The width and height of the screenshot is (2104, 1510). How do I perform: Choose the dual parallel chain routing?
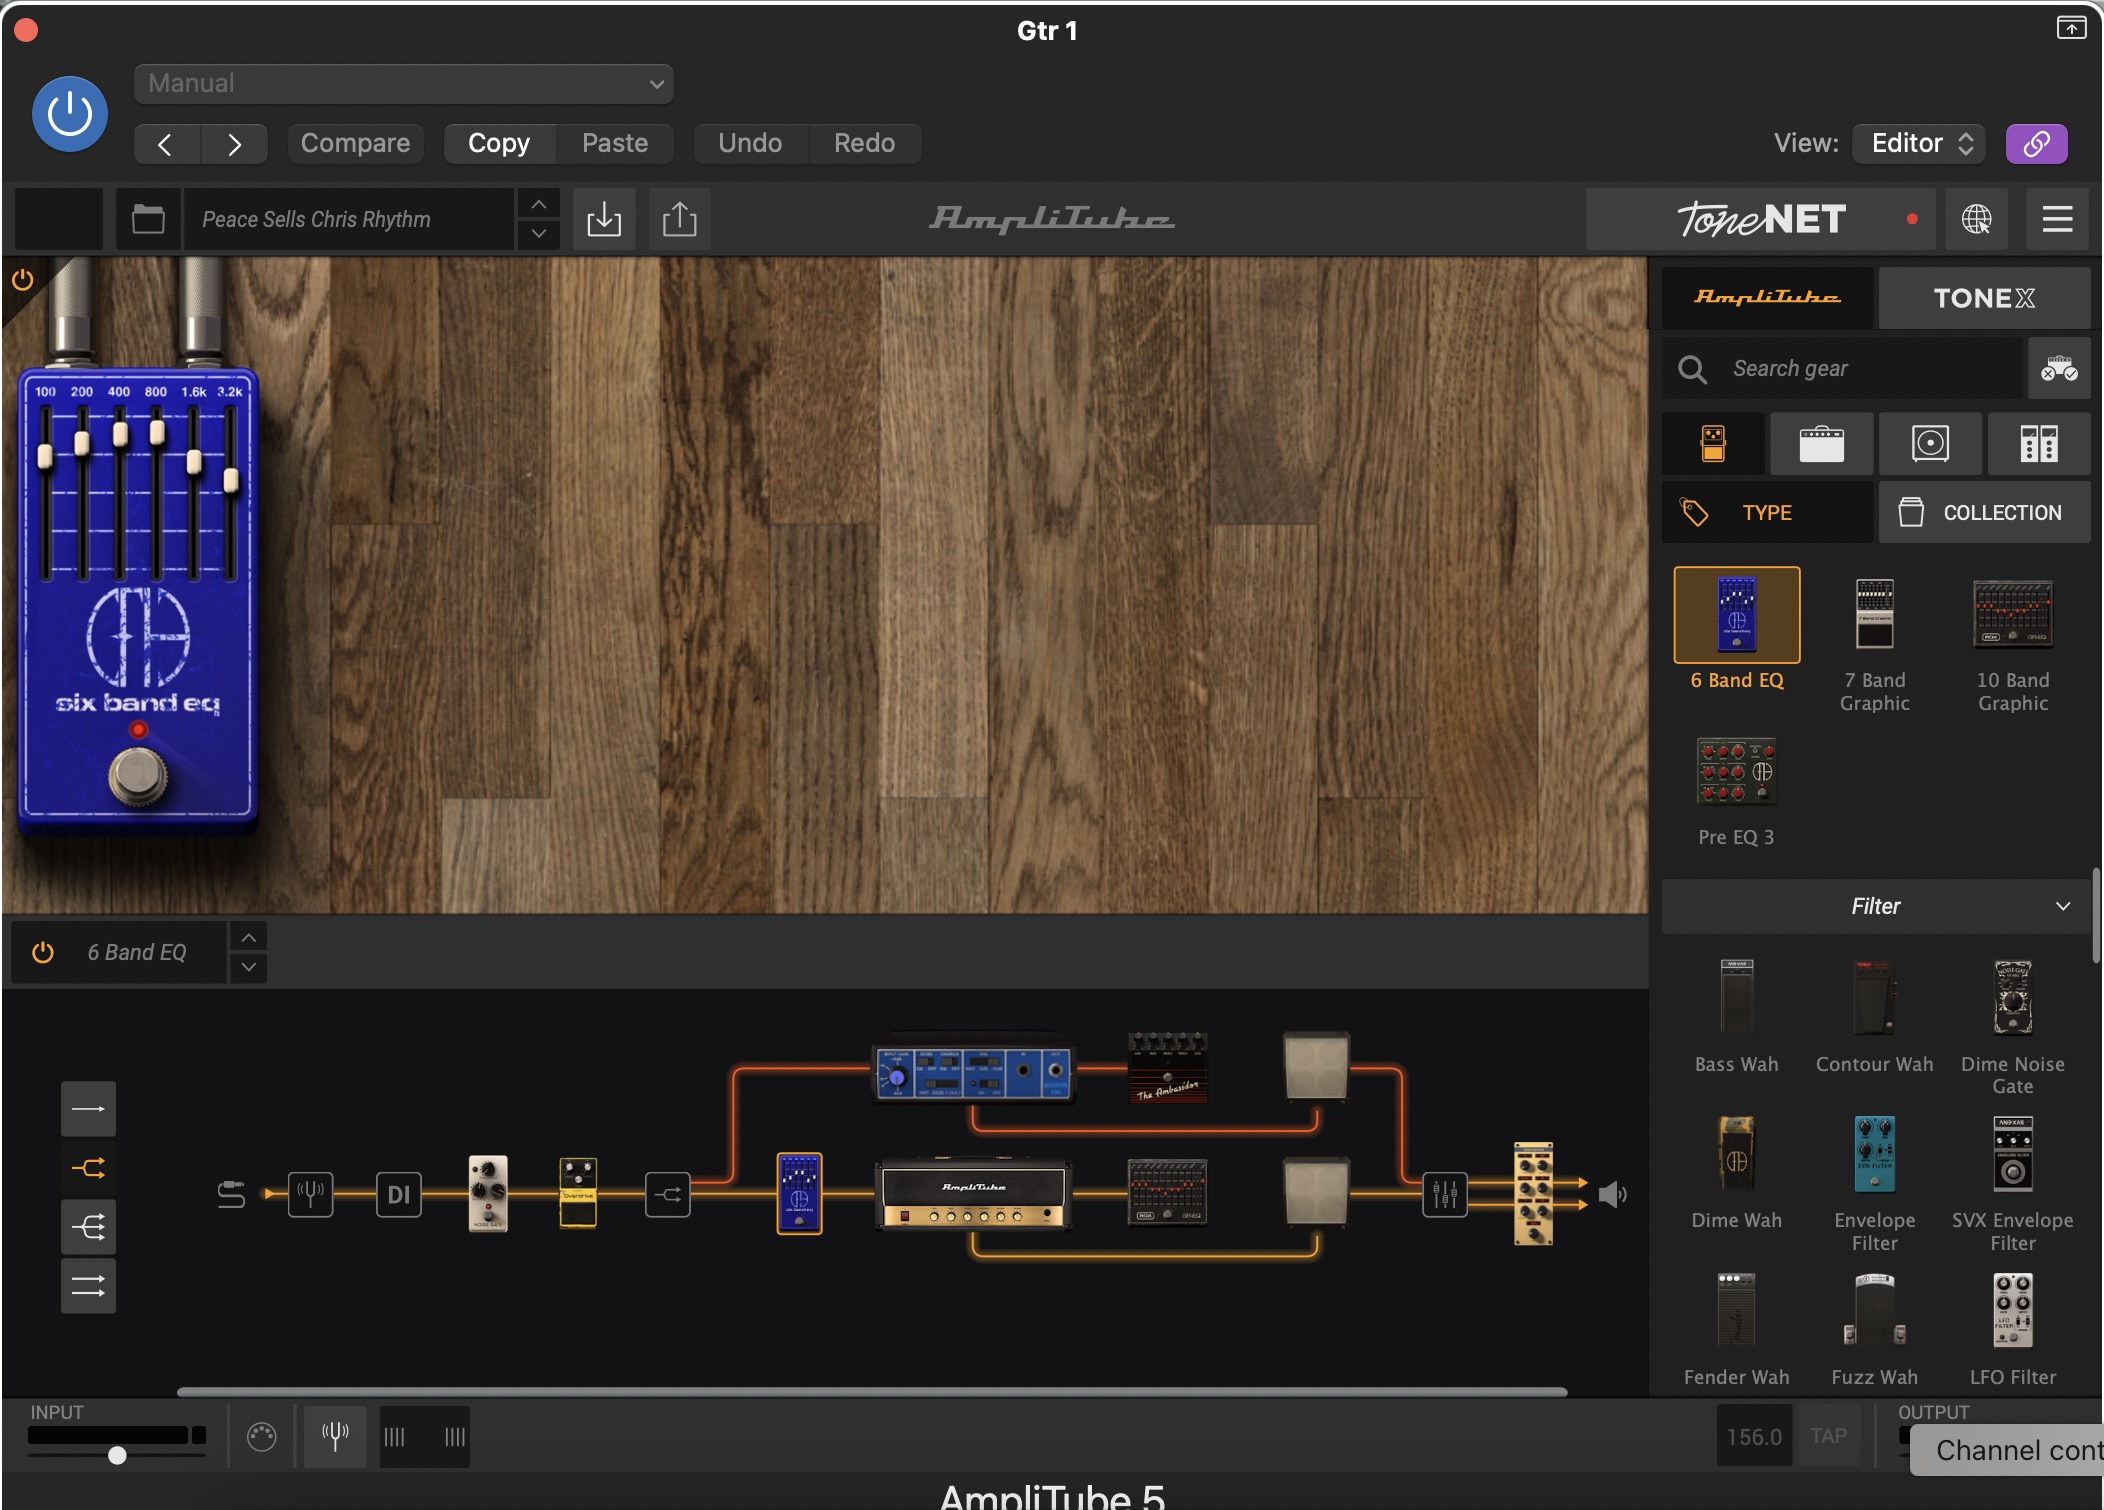pos(88,1286)
